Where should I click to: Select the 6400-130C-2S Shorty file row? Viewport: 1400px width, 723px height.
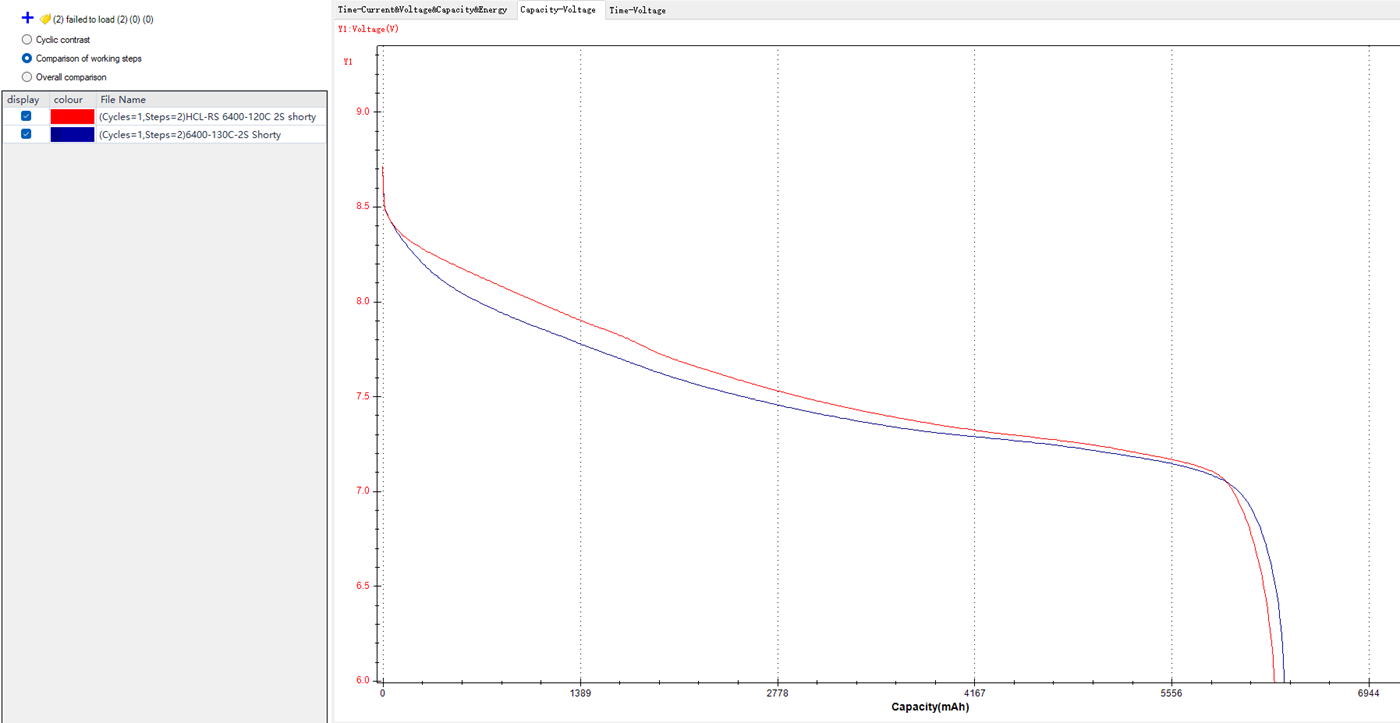(x=190, y=135)
